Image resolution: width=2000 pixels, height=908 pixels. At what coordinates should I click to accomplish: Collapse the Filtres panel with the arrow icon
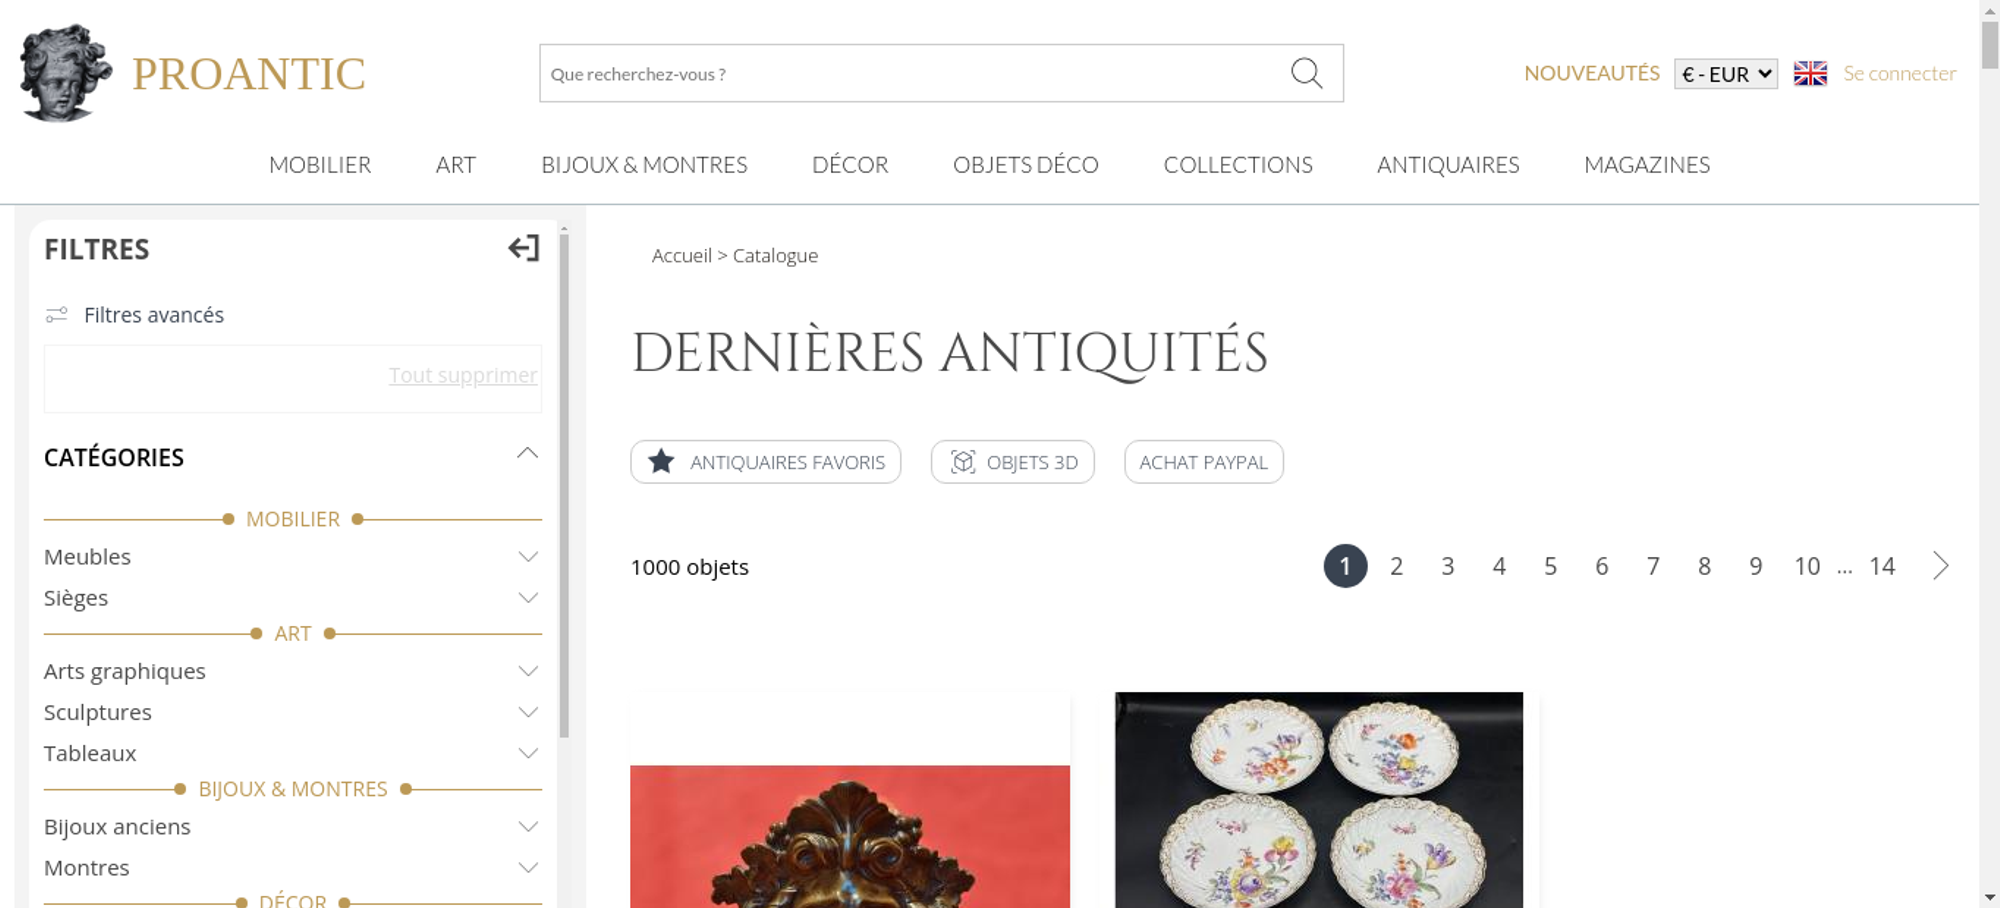click(x=524, y=248)
